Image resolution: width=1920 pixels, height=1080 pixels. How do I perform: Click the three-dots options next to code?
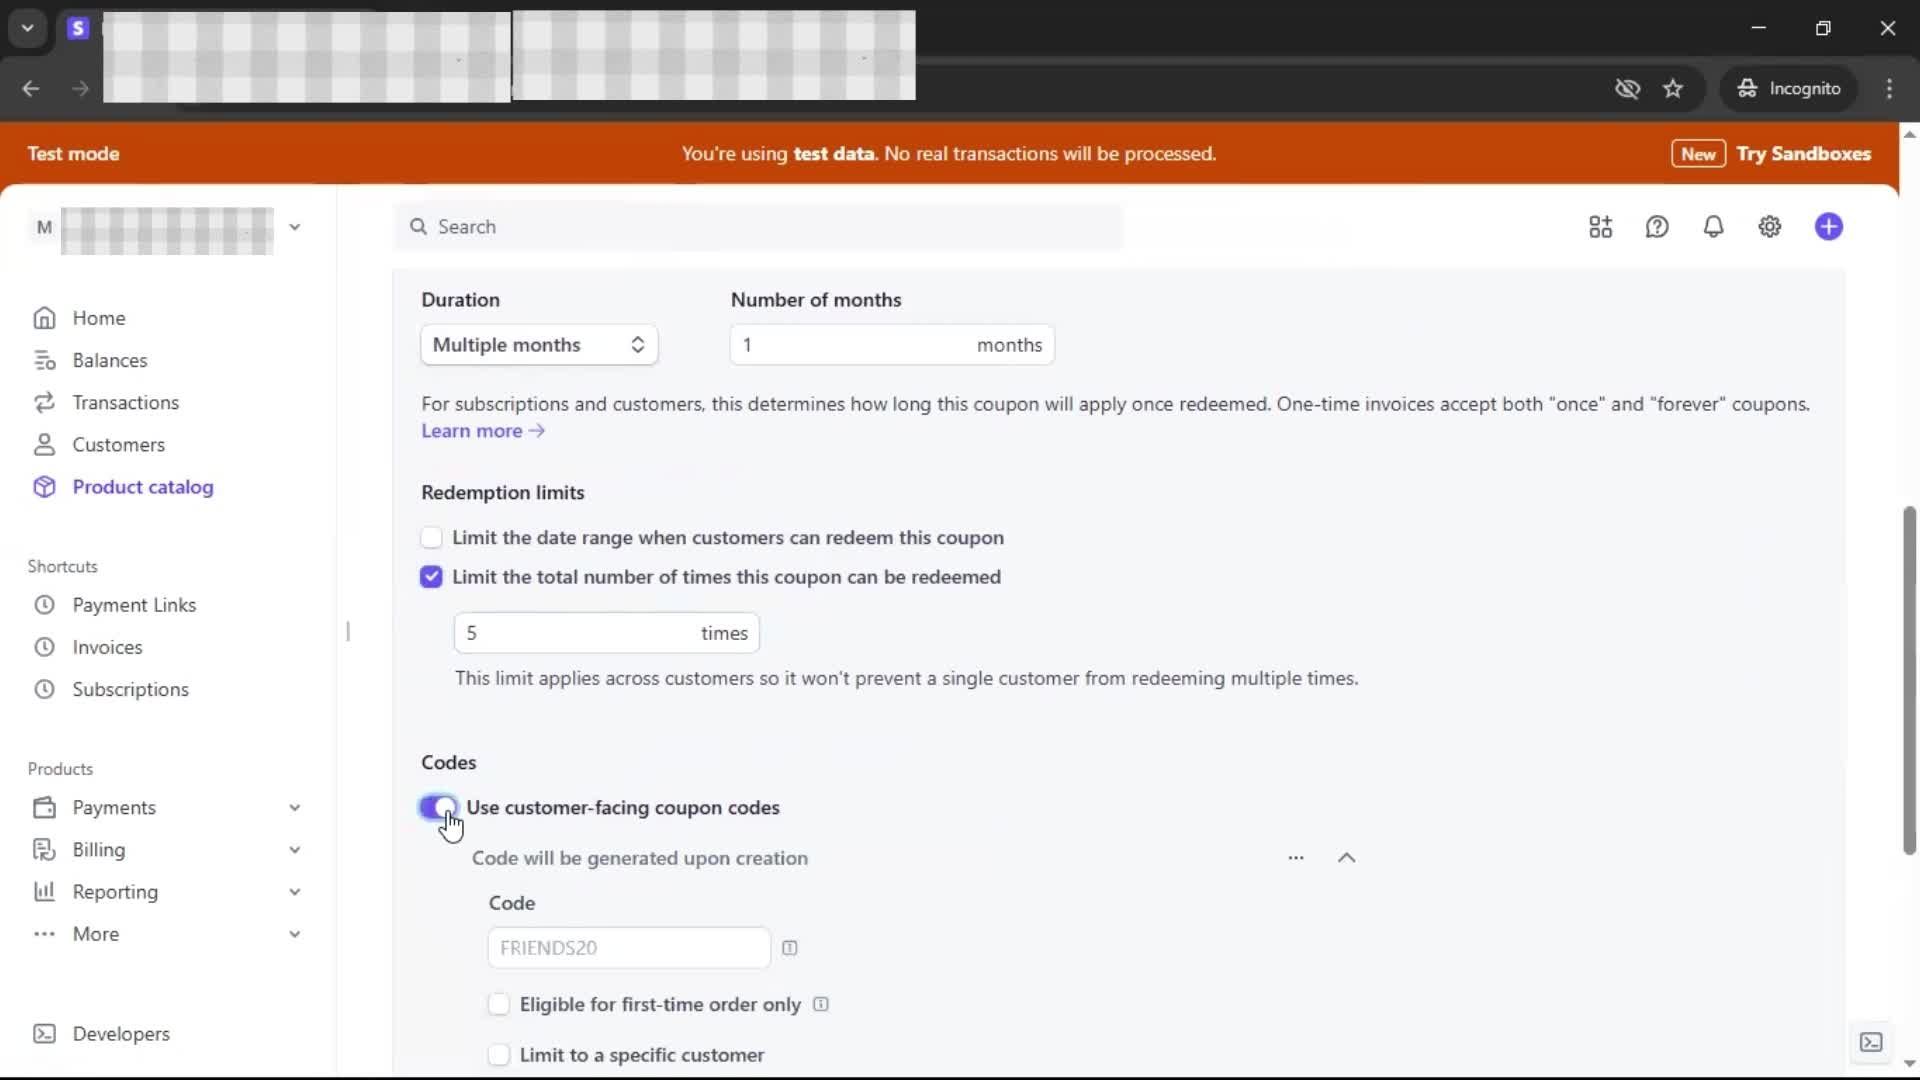coord(1295,858)
